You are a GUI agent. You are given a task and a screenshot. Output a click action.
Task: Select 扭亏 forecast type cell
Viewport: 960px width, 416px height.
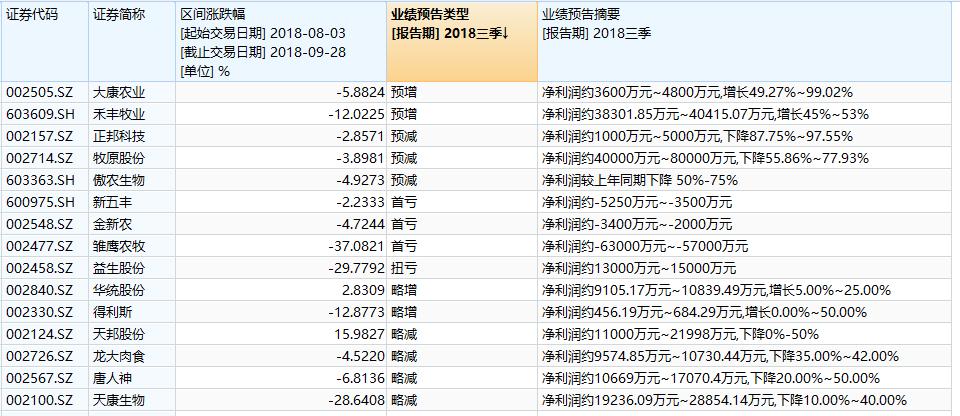(x=462, y=268)
